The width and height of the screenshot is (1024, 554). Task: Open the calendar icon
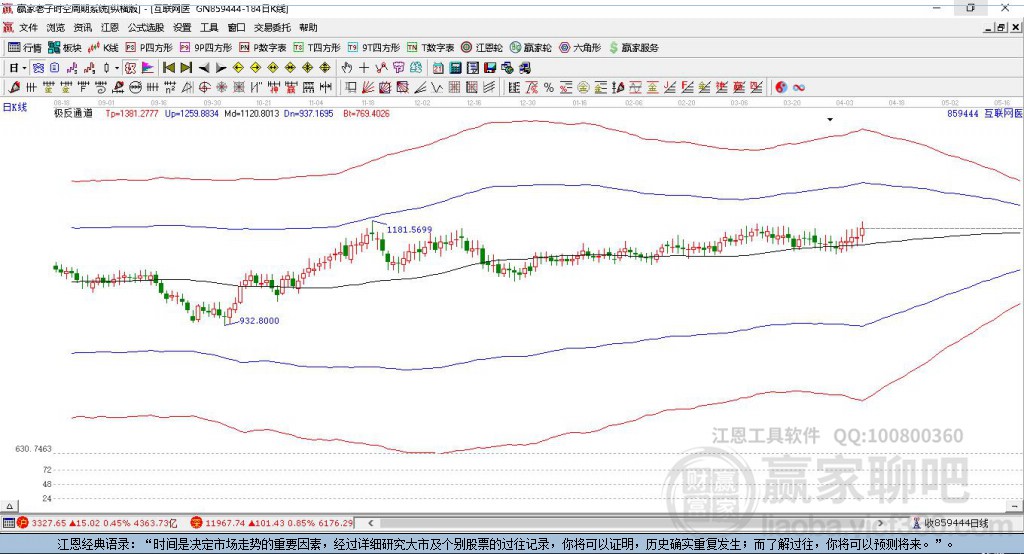pos(438,68)
